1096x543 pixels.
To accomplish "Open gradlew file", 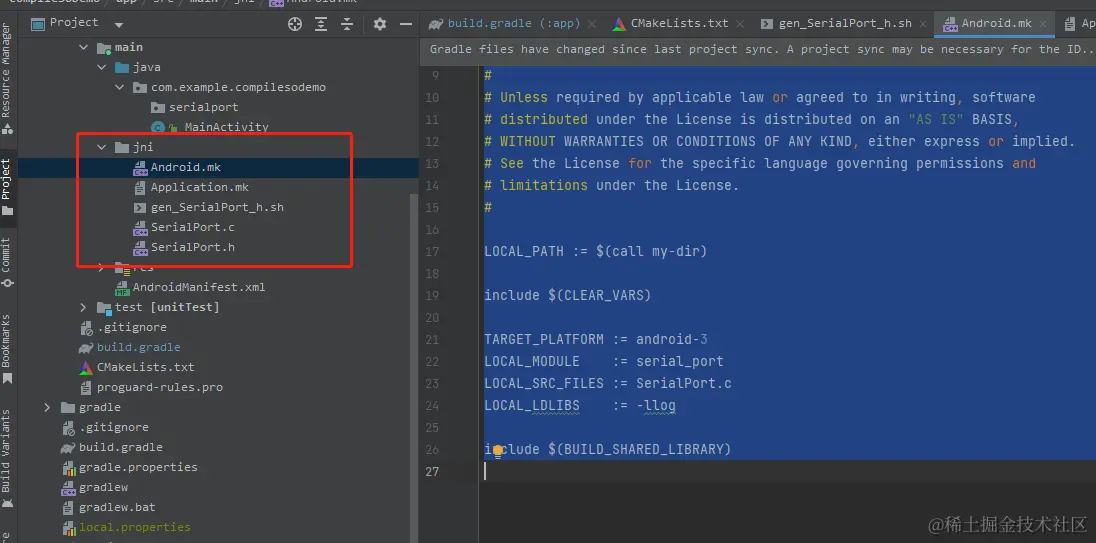I will click(103, 488).
